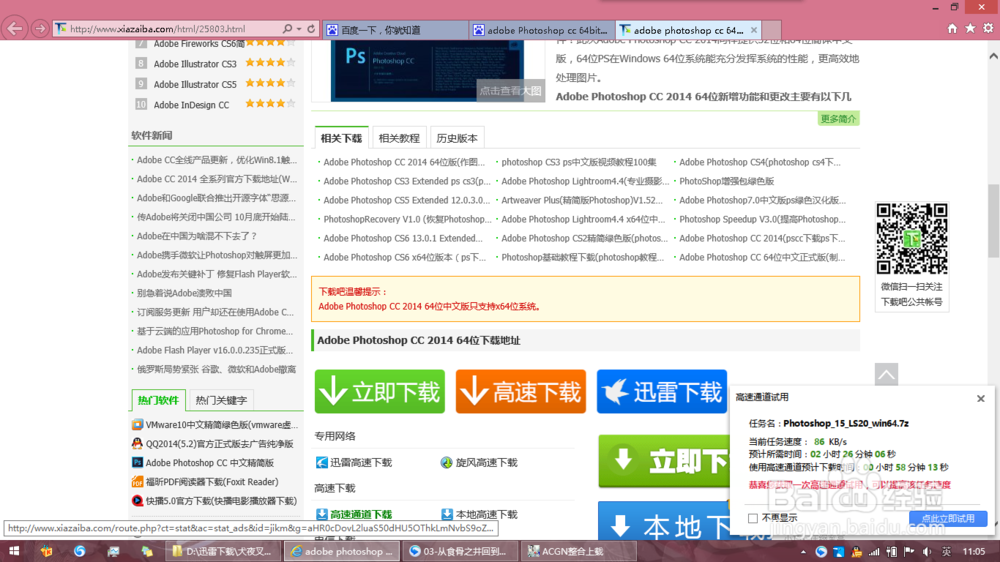This screenshot has height=562, width=1000.
Task: Click the search magnifier in address bar
Action: coord(287,29)
